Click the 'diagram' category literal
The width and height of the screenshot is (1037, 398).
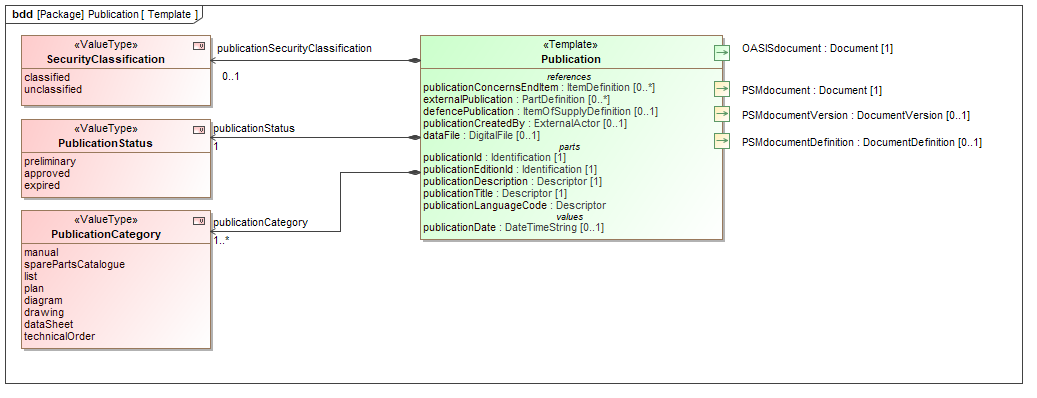point(43,300)
